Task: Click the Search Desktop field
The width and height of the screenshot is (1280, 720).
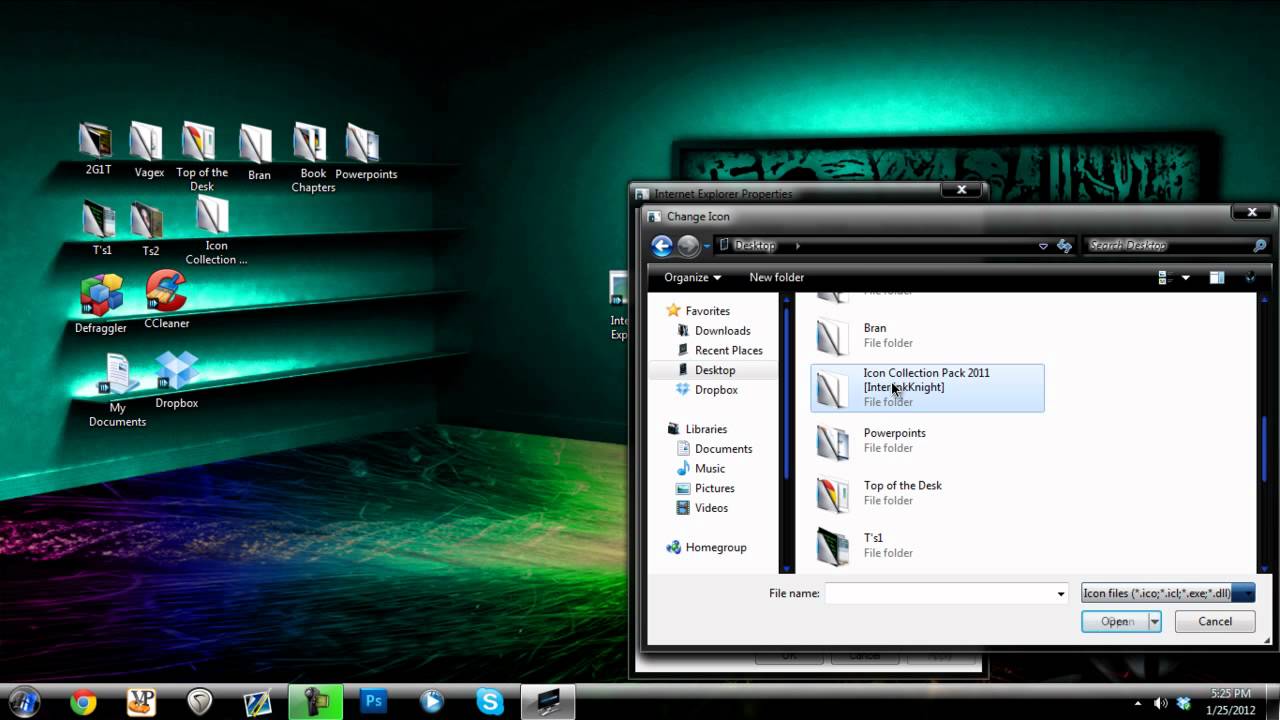Action: 1167,245
